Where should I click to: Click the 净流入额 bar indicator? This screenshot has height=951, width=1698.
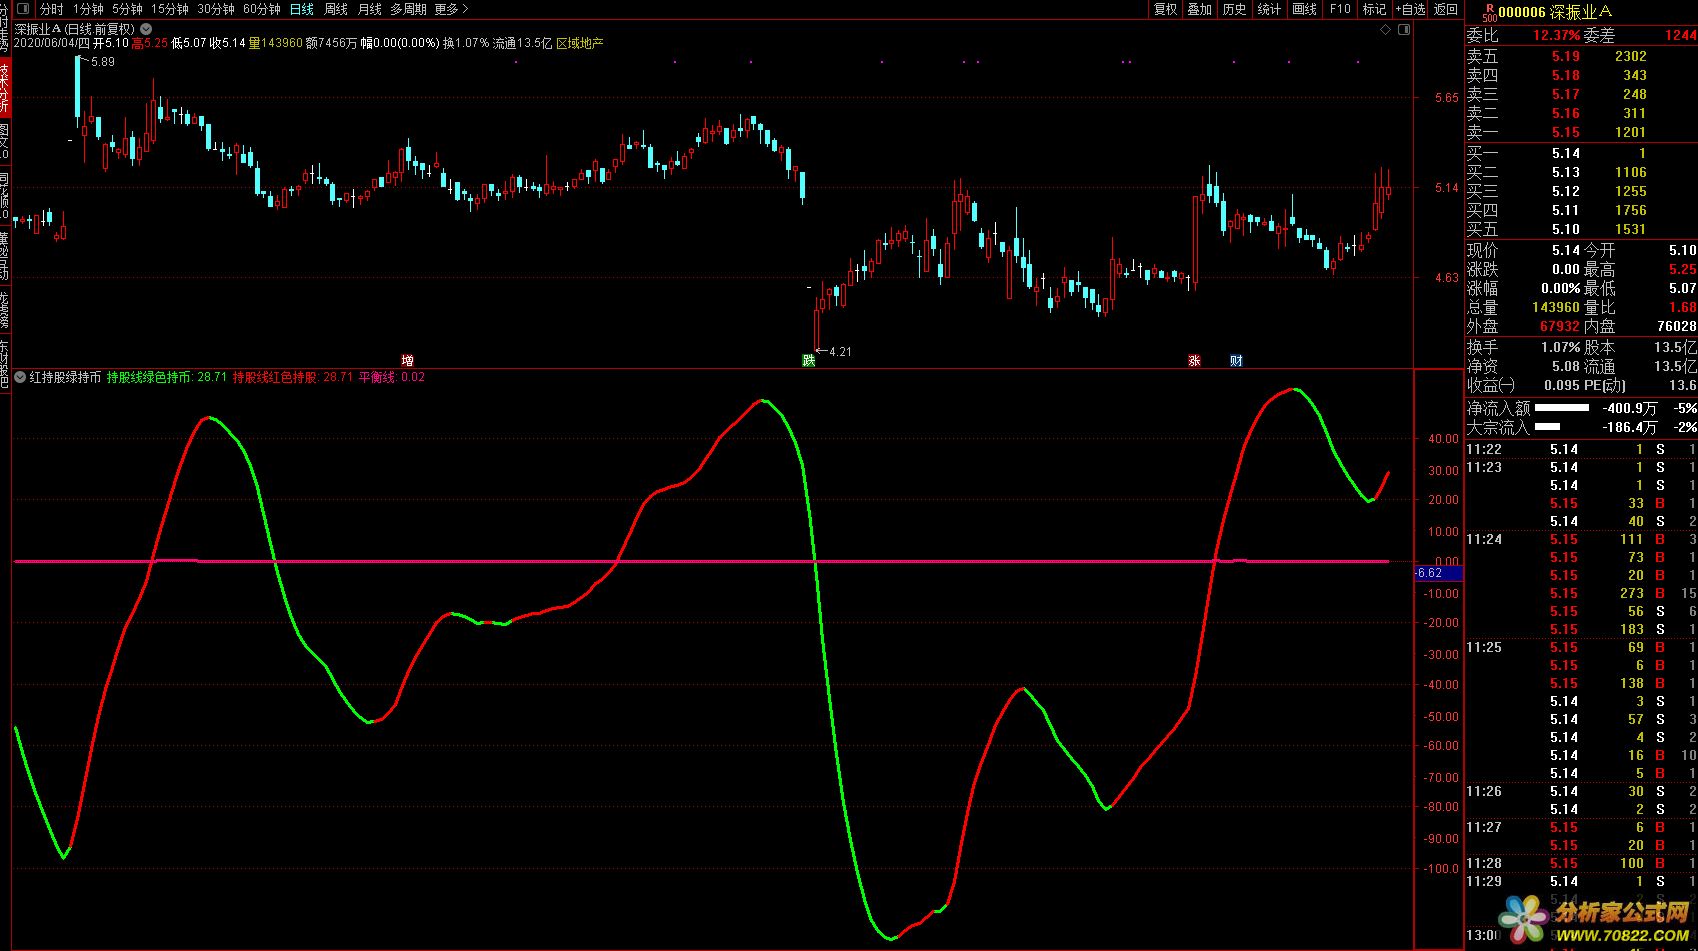(x=1561, y=408)
